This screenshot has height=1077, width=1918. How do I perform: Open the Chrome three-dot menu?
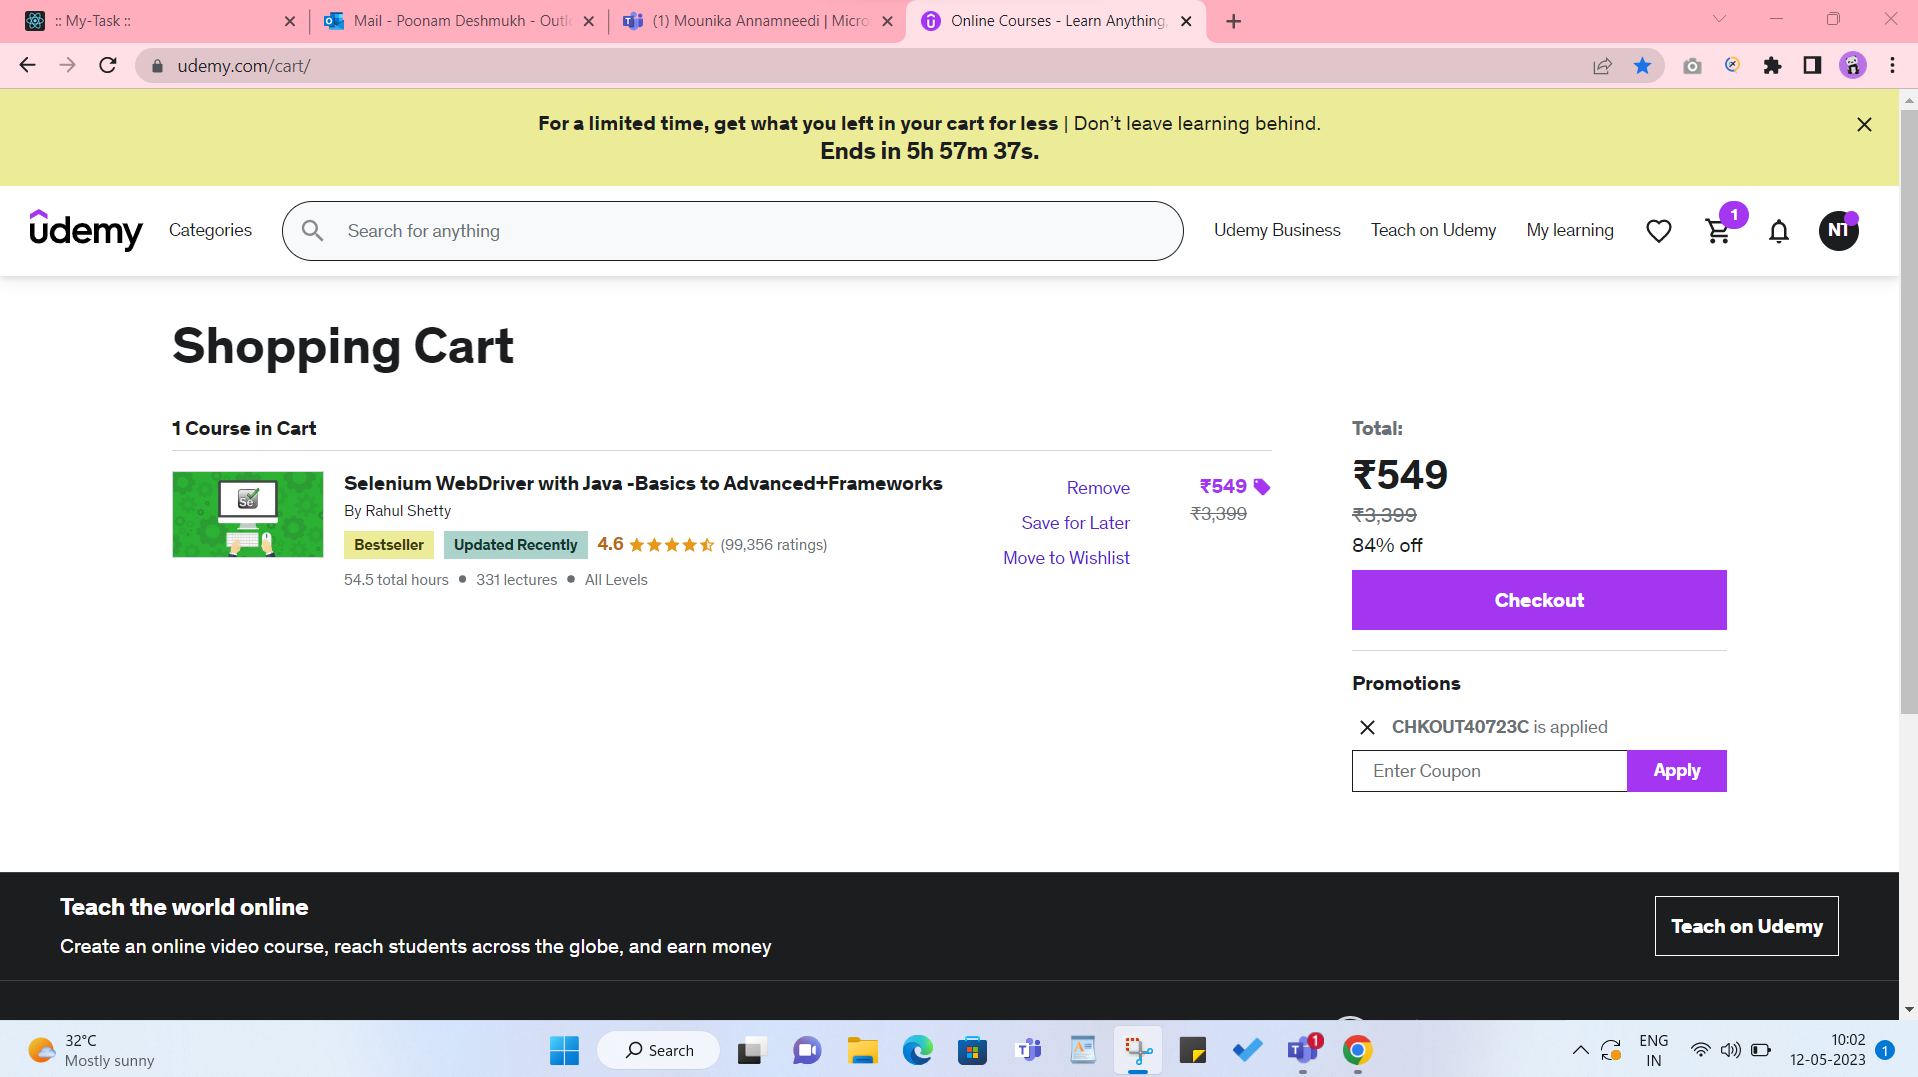coord(1892,66)
